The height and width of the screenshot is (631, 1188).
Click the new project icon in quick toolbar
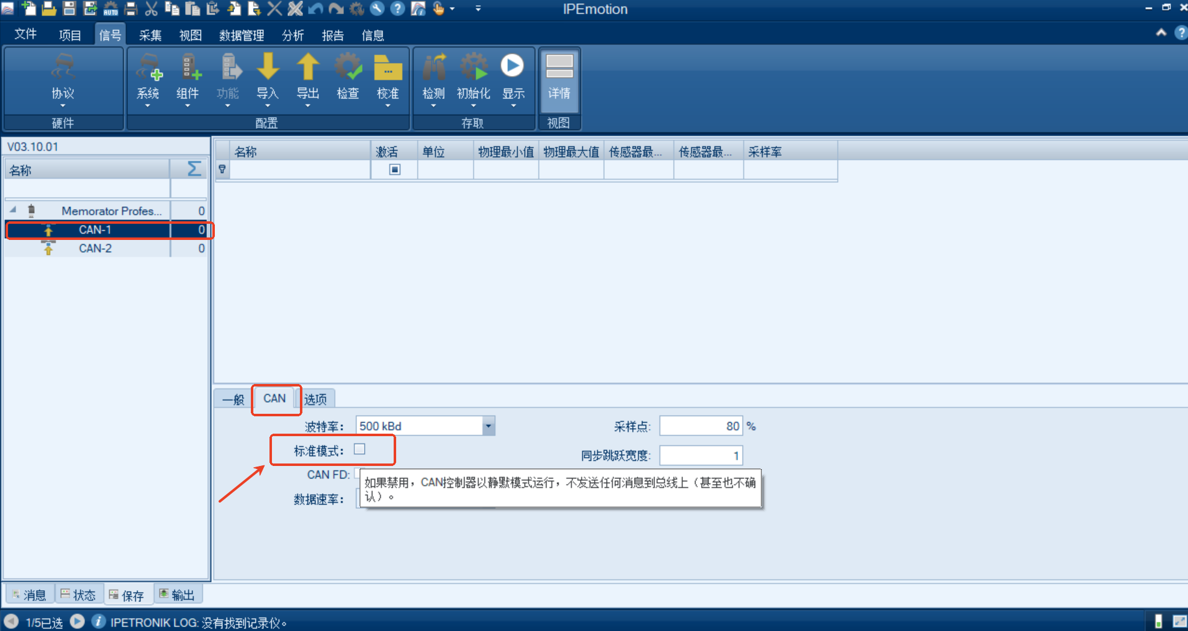(x=30, y=8)
